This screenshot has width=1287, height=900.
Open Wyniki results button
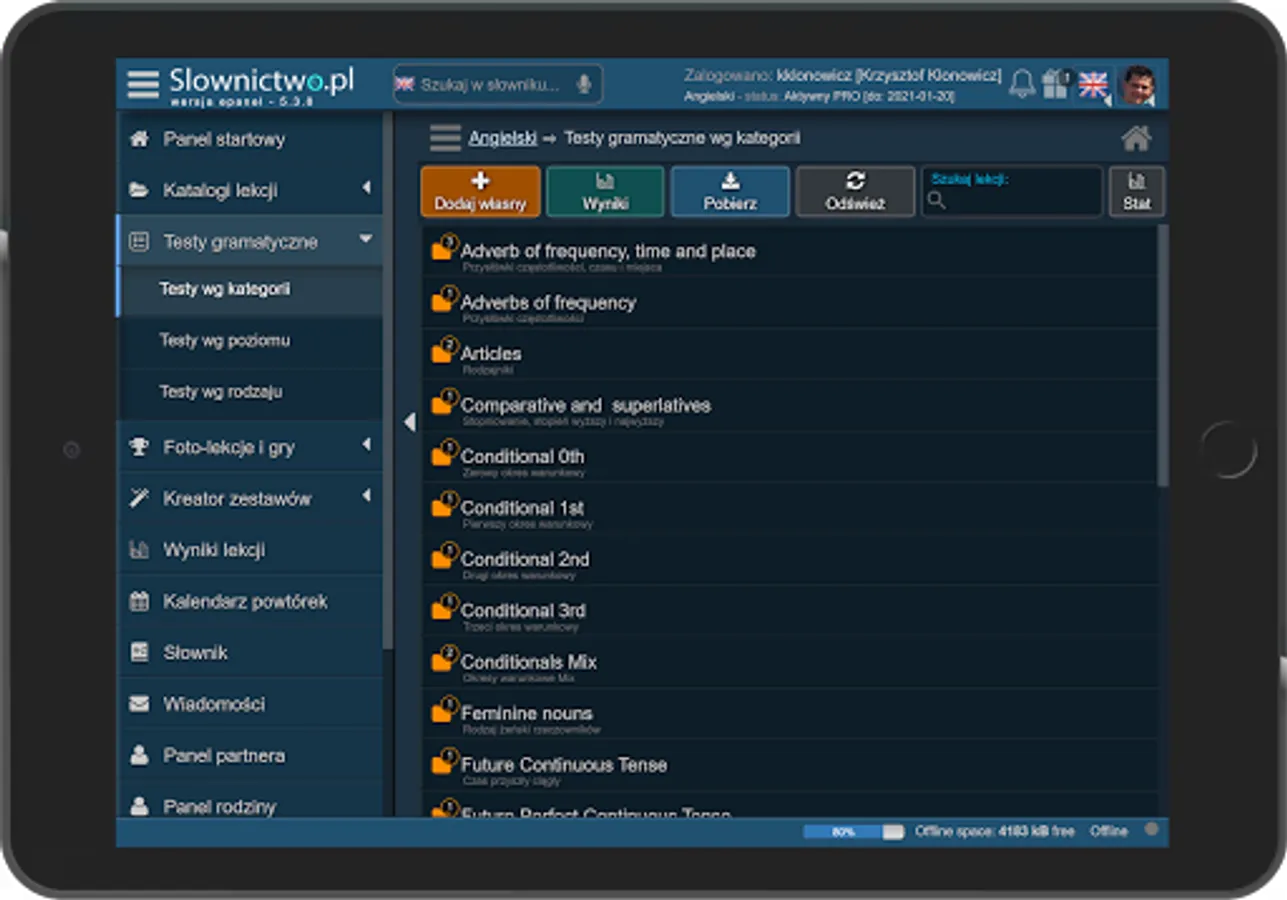coord(605,191)
